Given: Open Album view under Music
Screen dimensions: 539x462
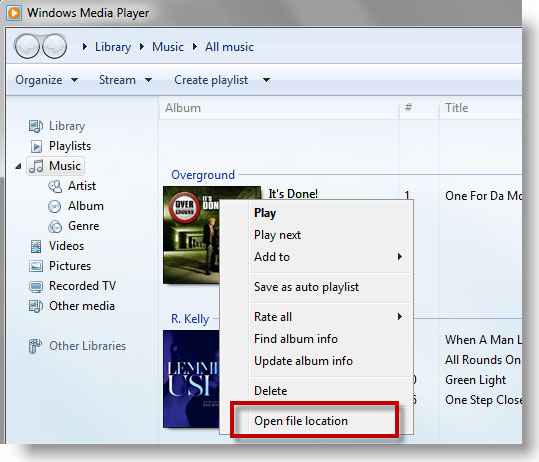Looking at the screenshot, I should click(86, 206).
